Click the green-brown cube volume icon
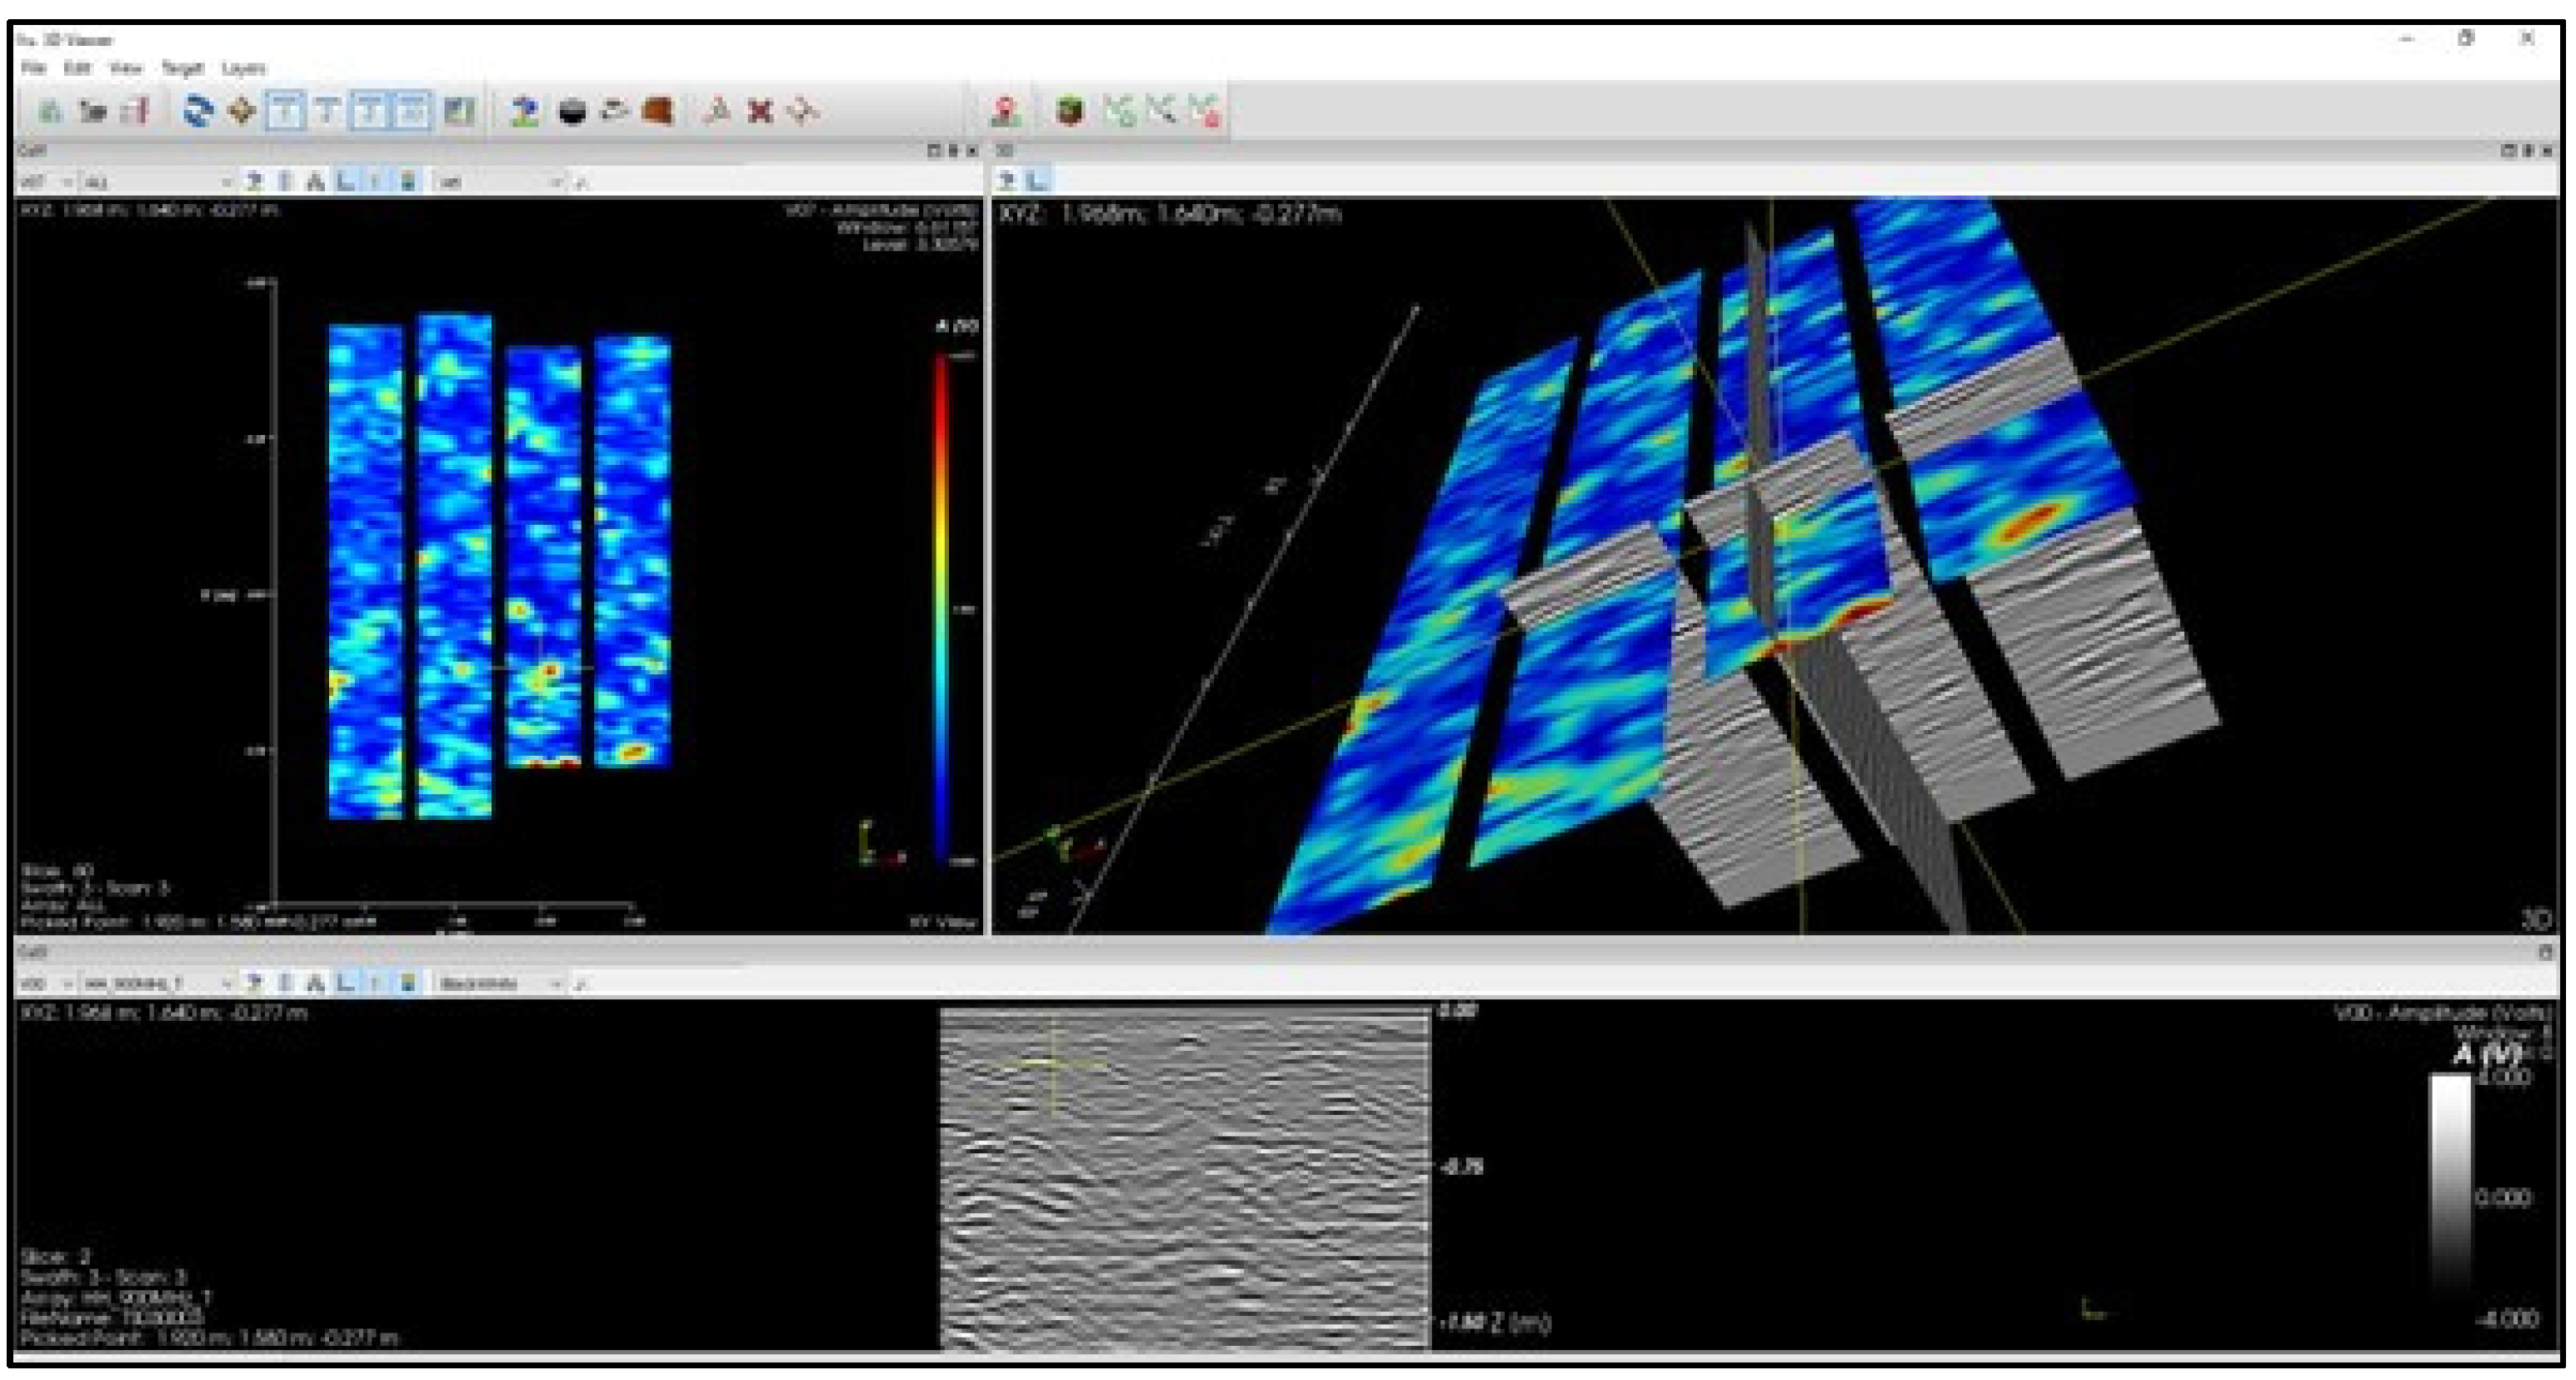This screenshot has width=2576, height=1380. [x=1069, y=110]
